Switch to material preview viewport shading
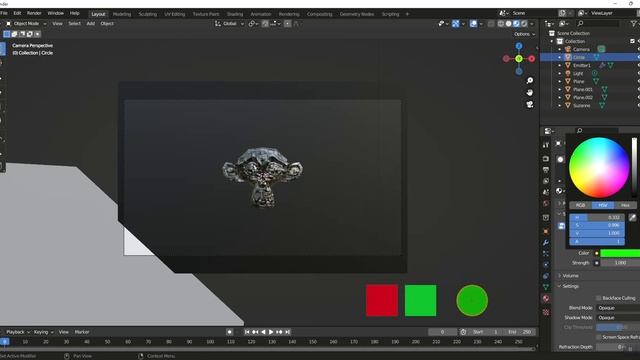The image size is (640, 360). tap(516, 24)
